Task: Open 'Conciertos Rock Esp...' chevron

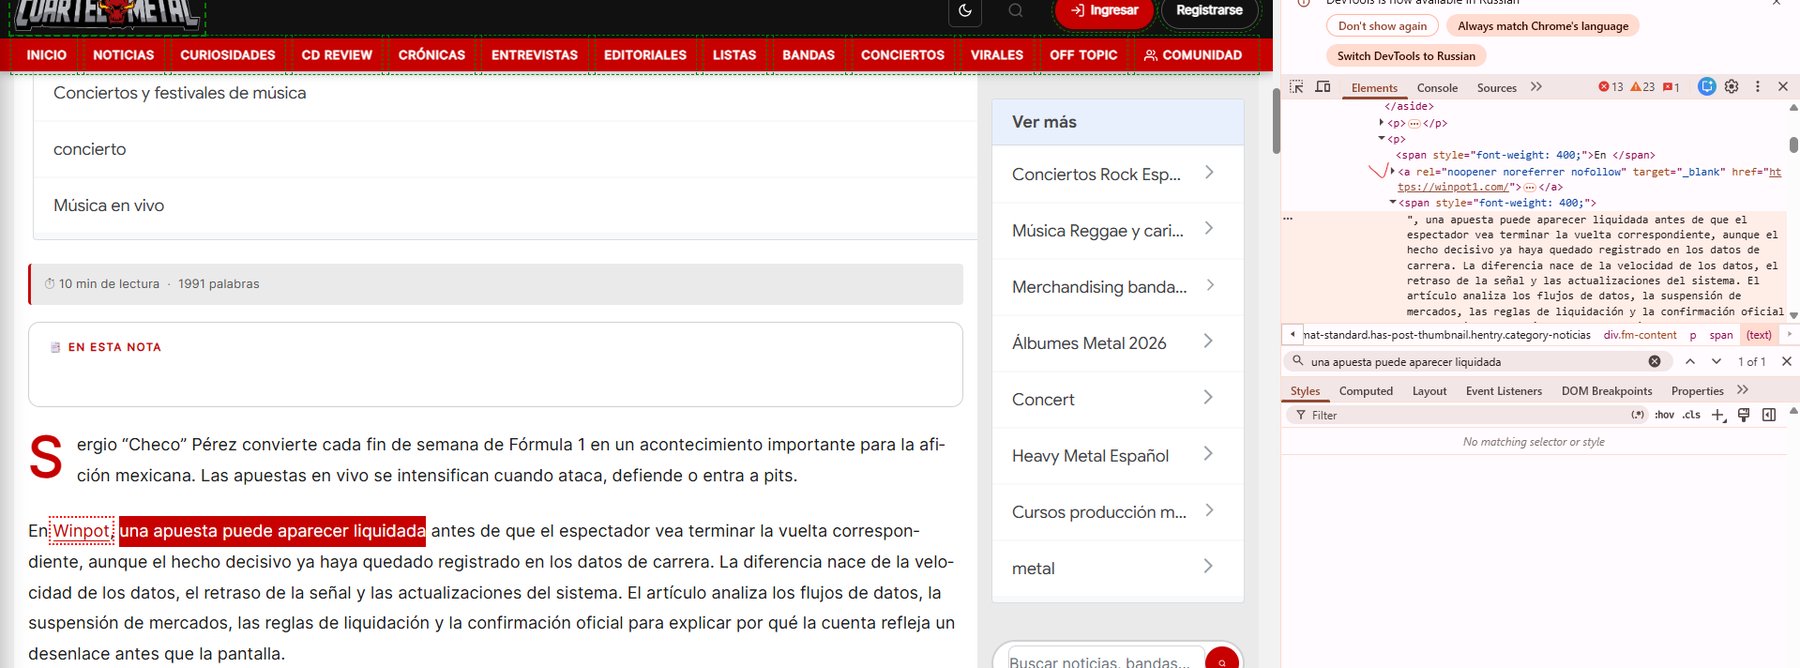Action: 1209,173
